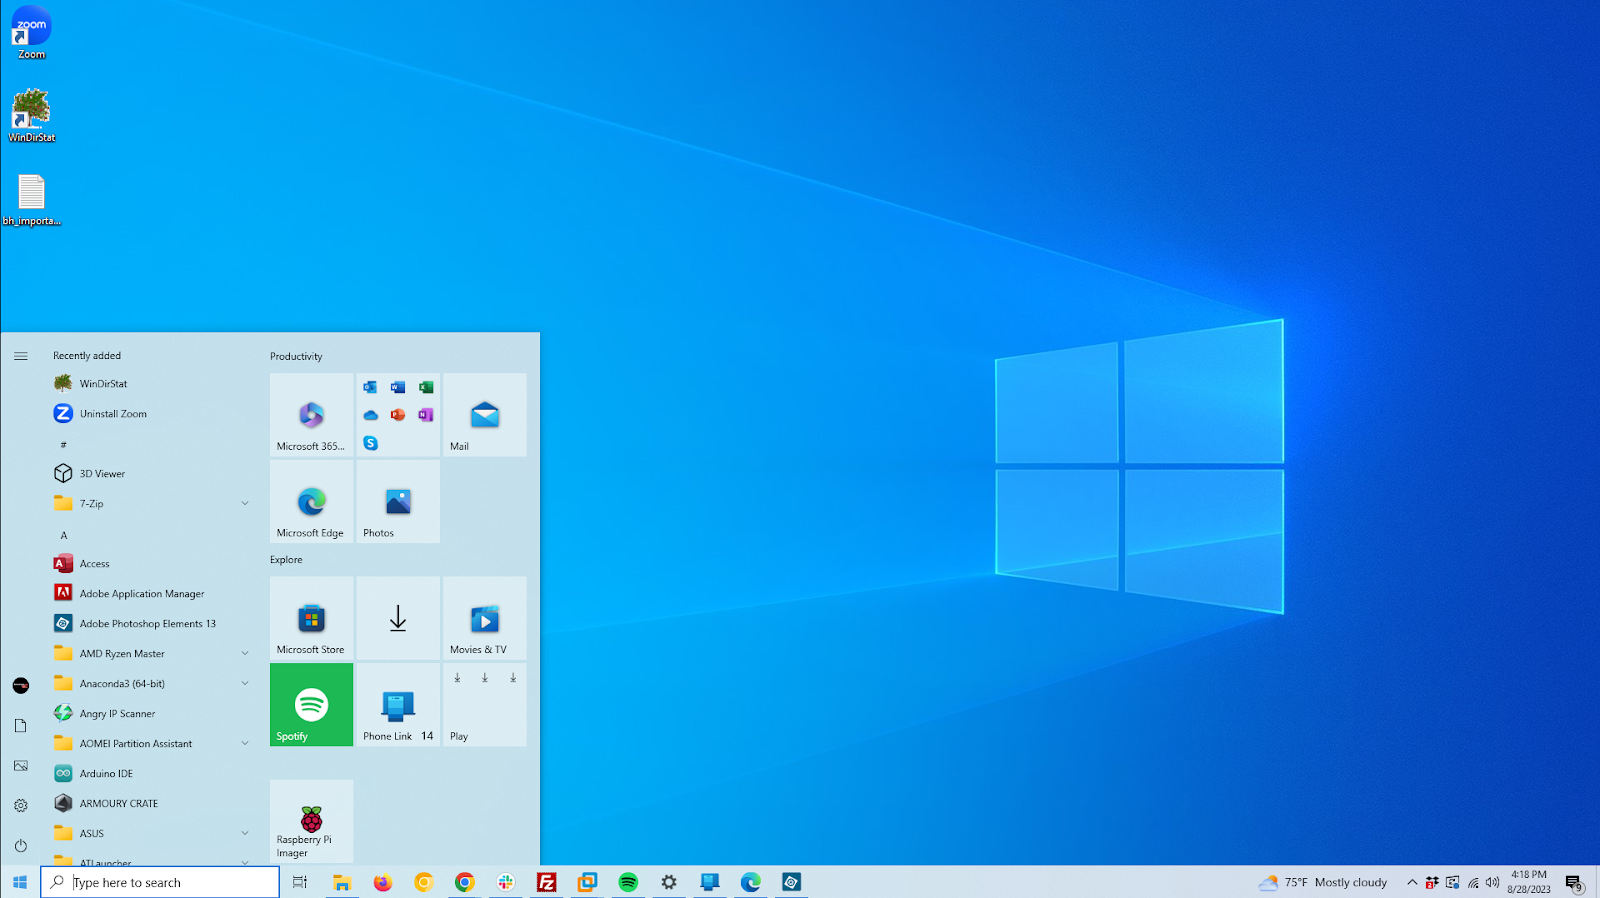Expand the 7-Zip folder
1600x898 pixels.
(245, 504)
